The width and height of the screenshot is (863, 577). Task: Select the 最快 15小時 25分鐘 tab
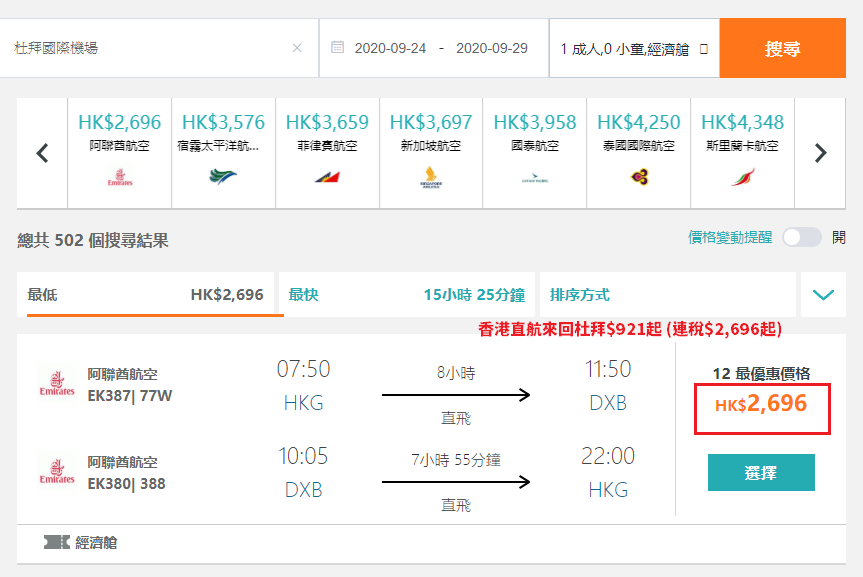tap(407, 295)
